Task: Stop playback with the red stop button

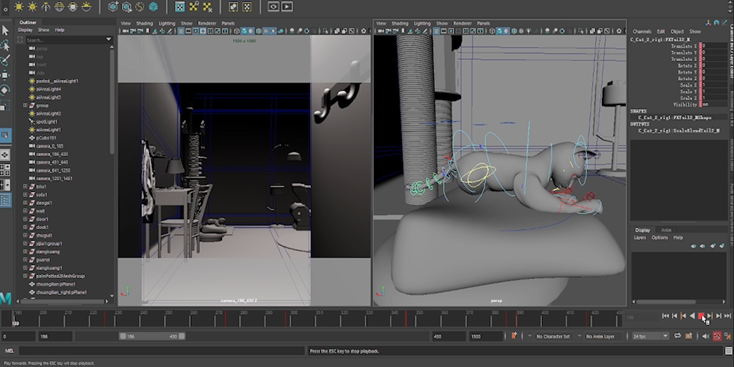Action: pyautogui.click(x=701, y=316)
